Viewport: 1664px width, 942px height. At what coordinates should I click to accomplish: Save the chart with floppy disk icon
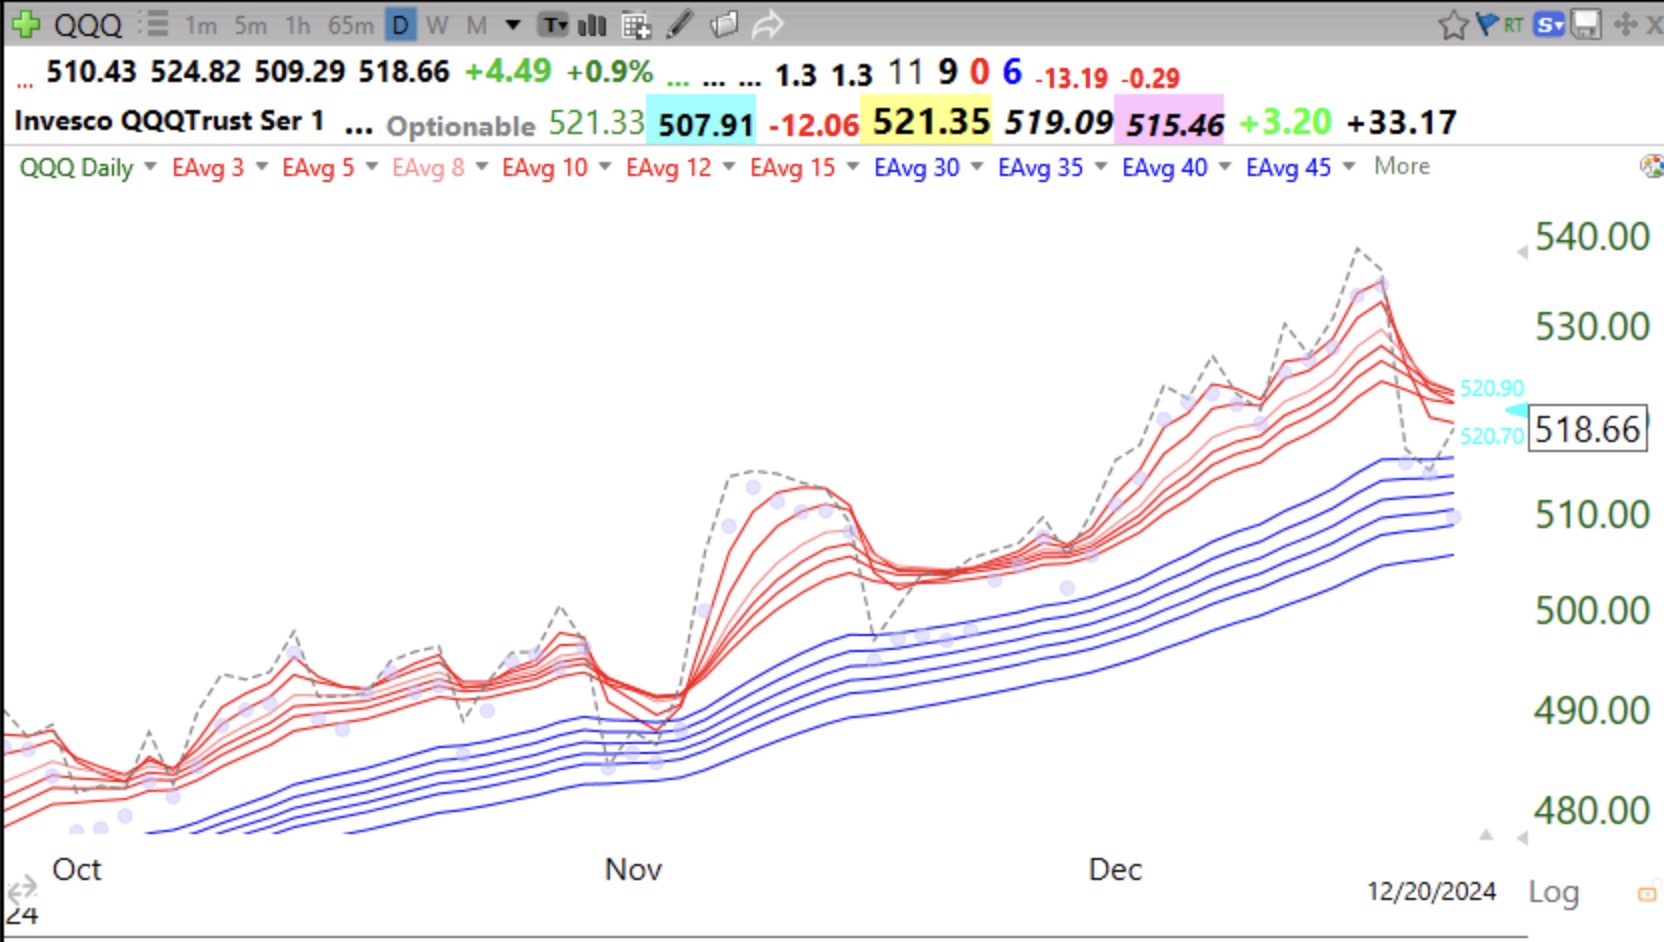pos(1586,24)
